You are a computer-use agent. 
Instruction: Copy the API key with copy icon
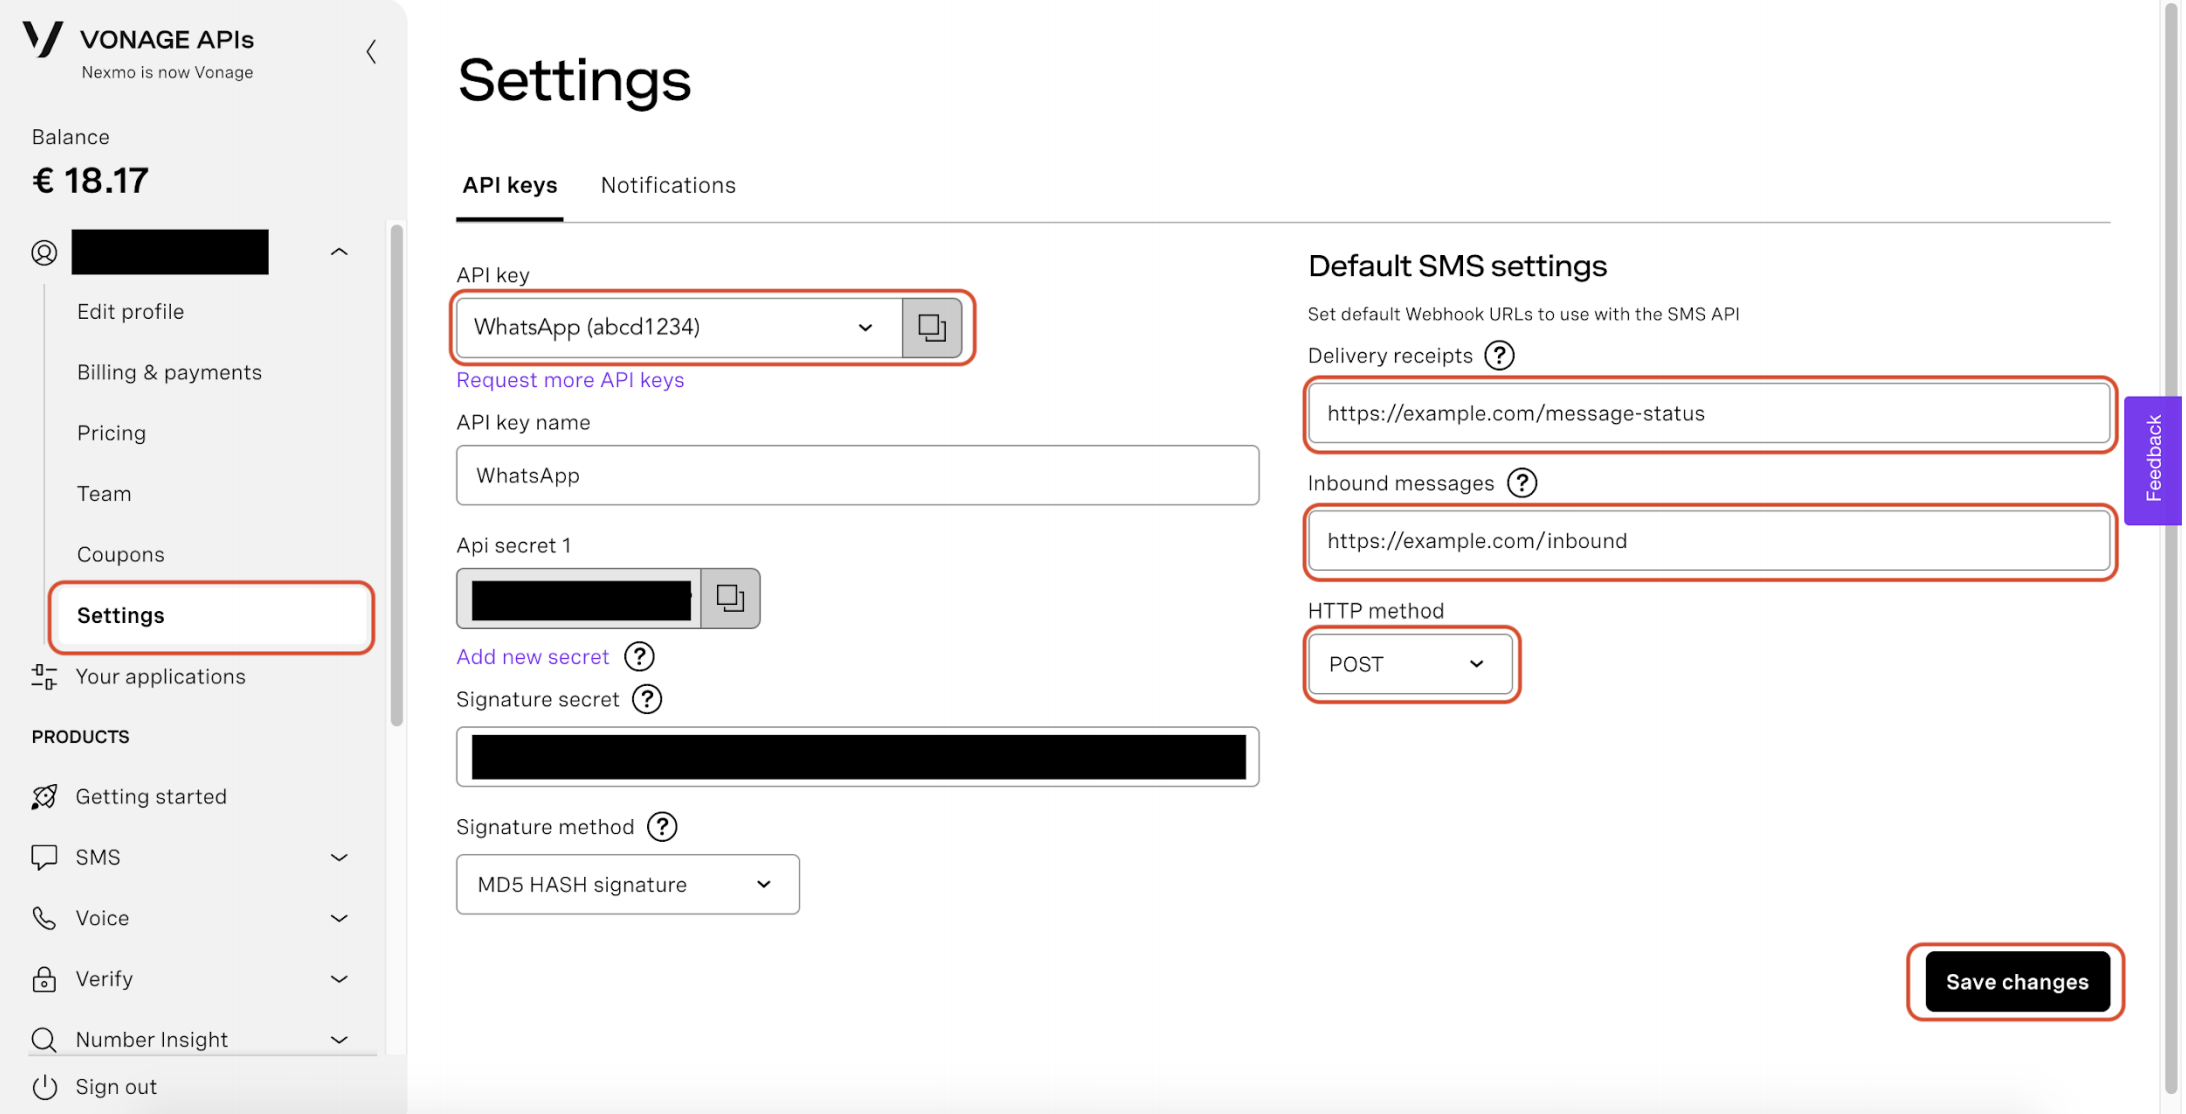point(932,327)
